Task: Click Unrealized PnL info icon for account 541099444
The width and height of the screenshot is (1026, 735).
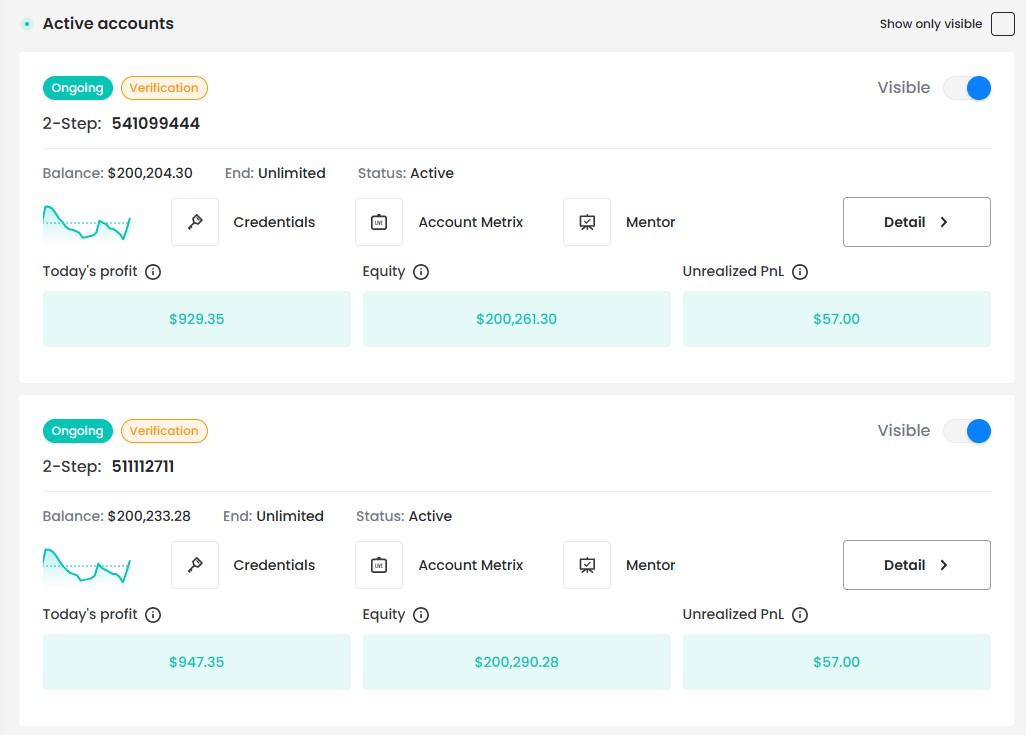Action: coord(800,272)
